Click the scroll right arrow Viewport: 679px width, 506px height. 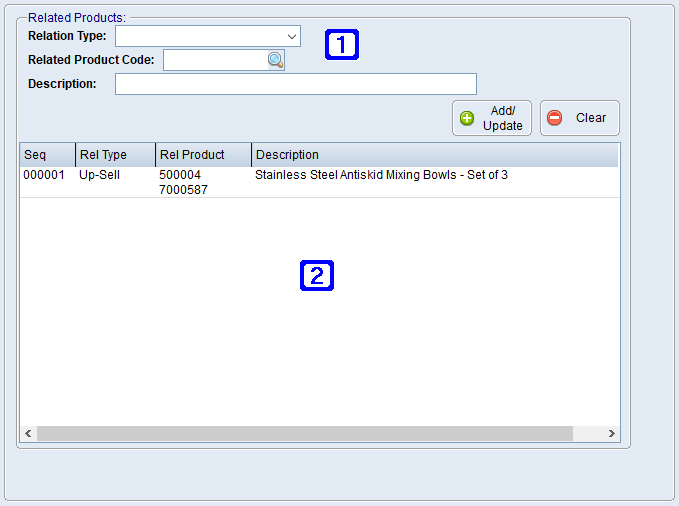611,434
